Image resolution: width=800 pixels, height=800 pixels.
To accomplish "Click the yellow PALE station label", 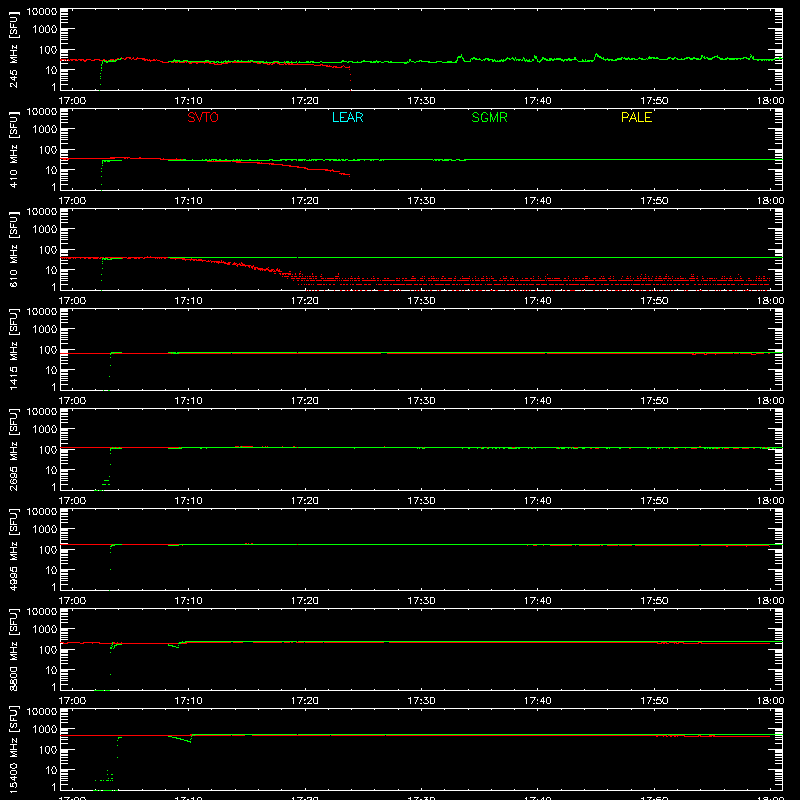I will pyautogui.click(x=636, y=117).
